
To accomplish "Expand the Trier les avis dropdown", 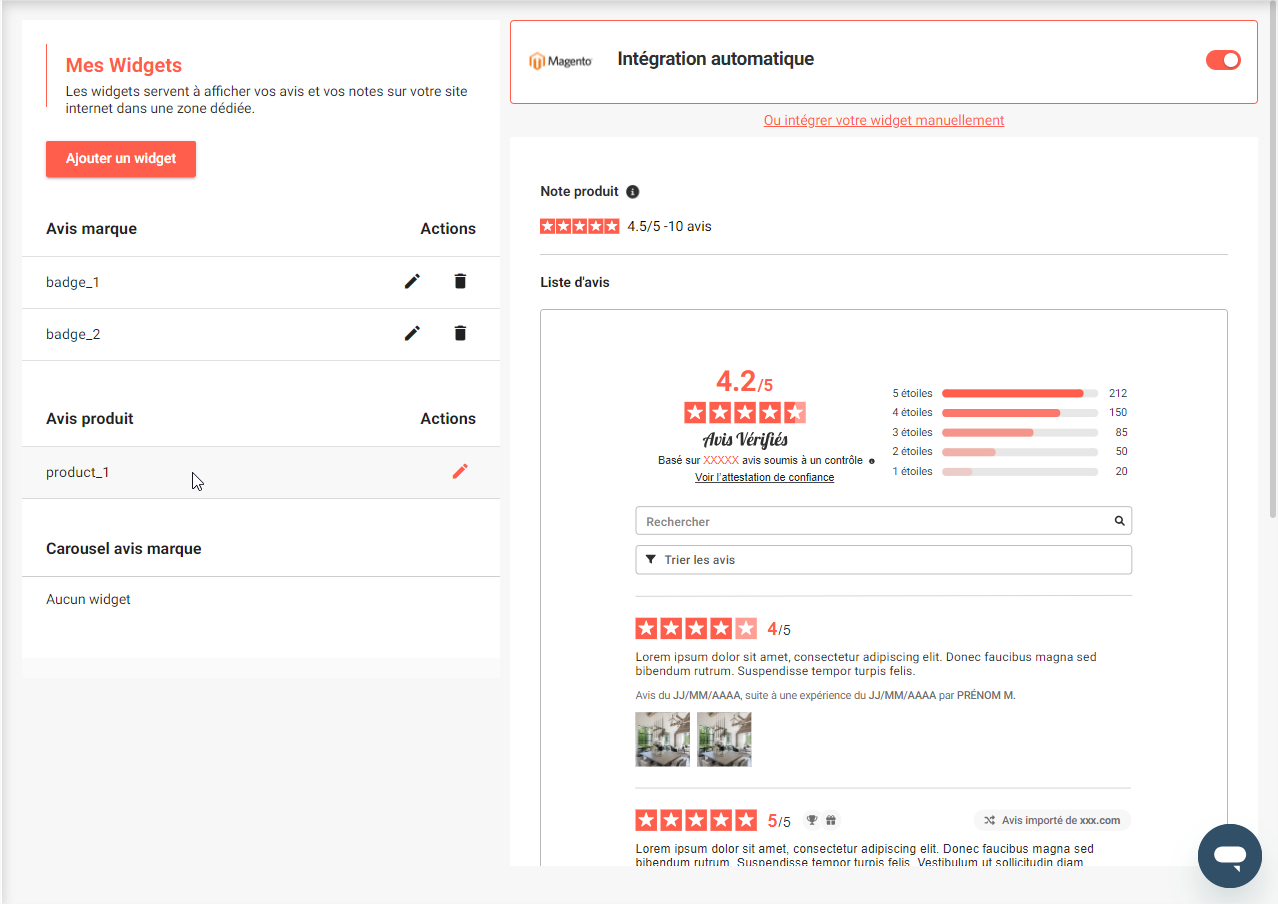I will pyautogui.click(x=883, y=560).
